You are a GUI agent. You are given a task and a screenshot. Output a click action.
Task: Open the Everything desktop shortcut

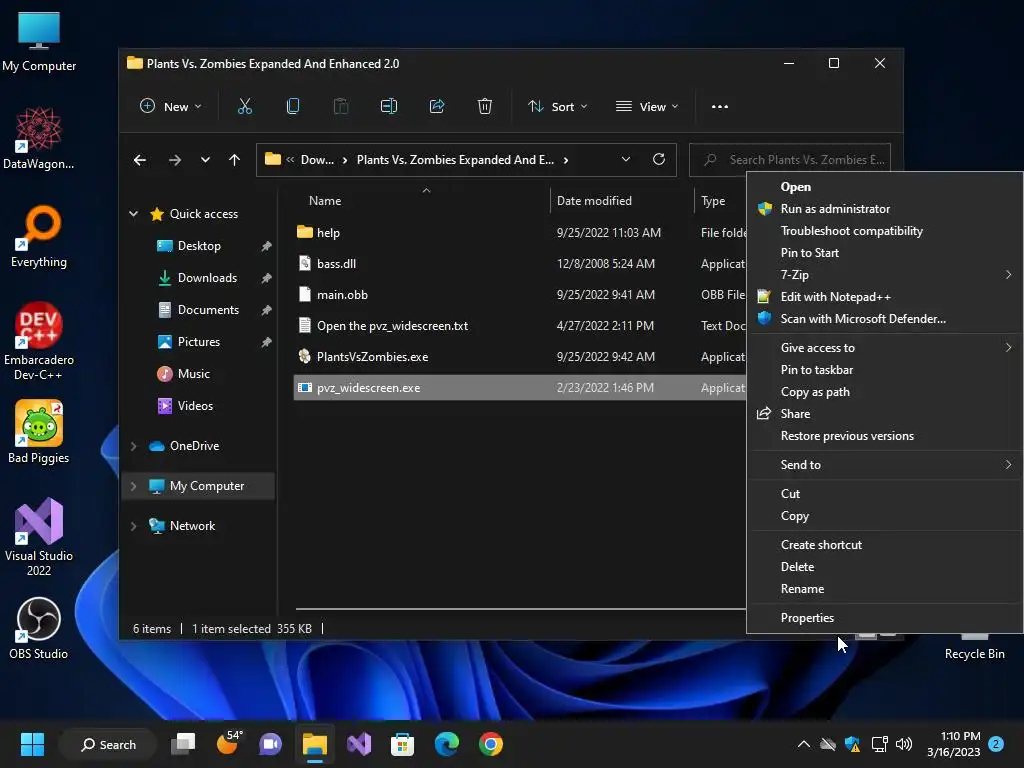point(39,236)
